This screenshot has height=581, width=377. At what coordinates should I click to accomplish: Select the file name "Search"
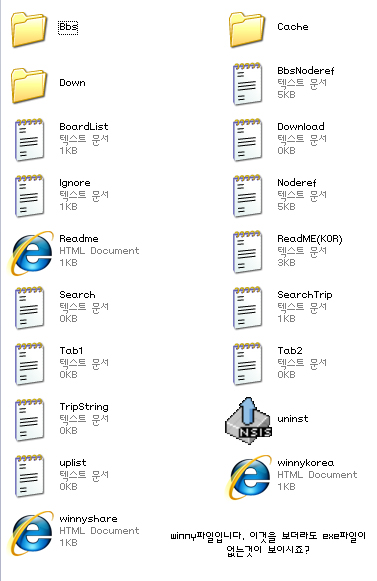tap(77, 295)
